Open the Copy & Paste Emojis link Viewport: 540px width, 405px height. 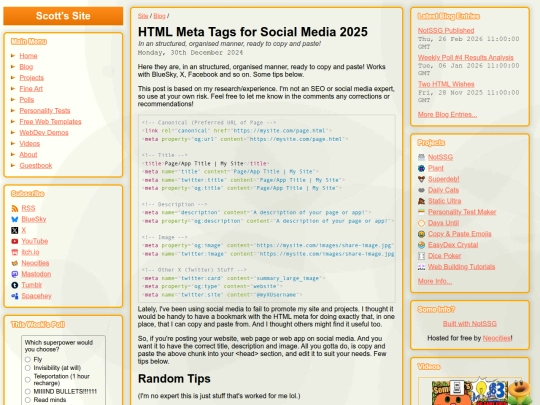[x=460, y=234]
